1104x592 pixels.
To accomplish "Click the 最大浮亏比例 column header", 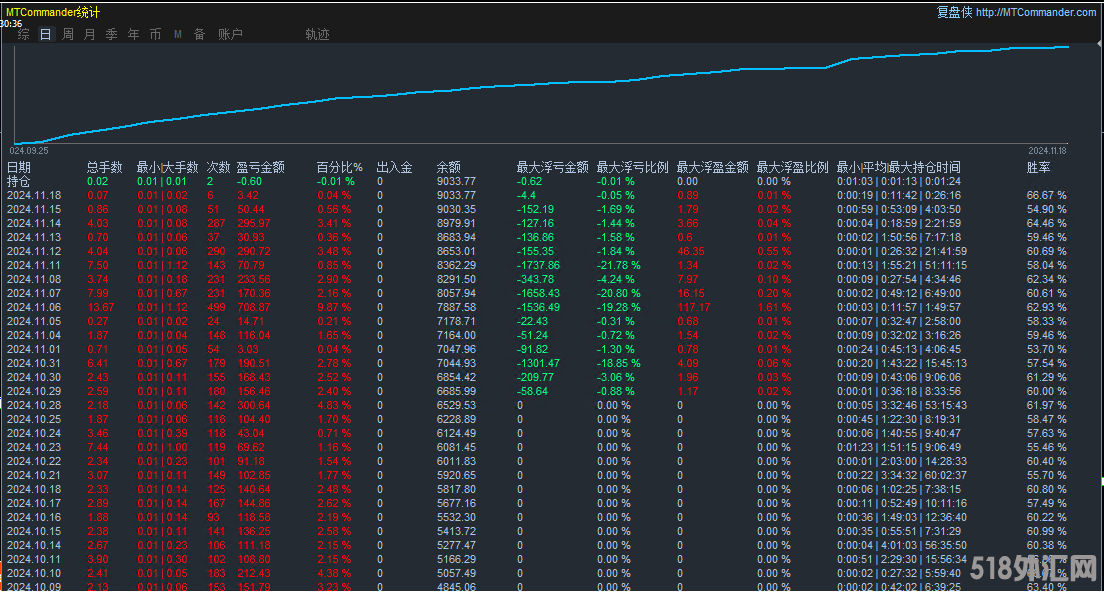I will point(632,167).
